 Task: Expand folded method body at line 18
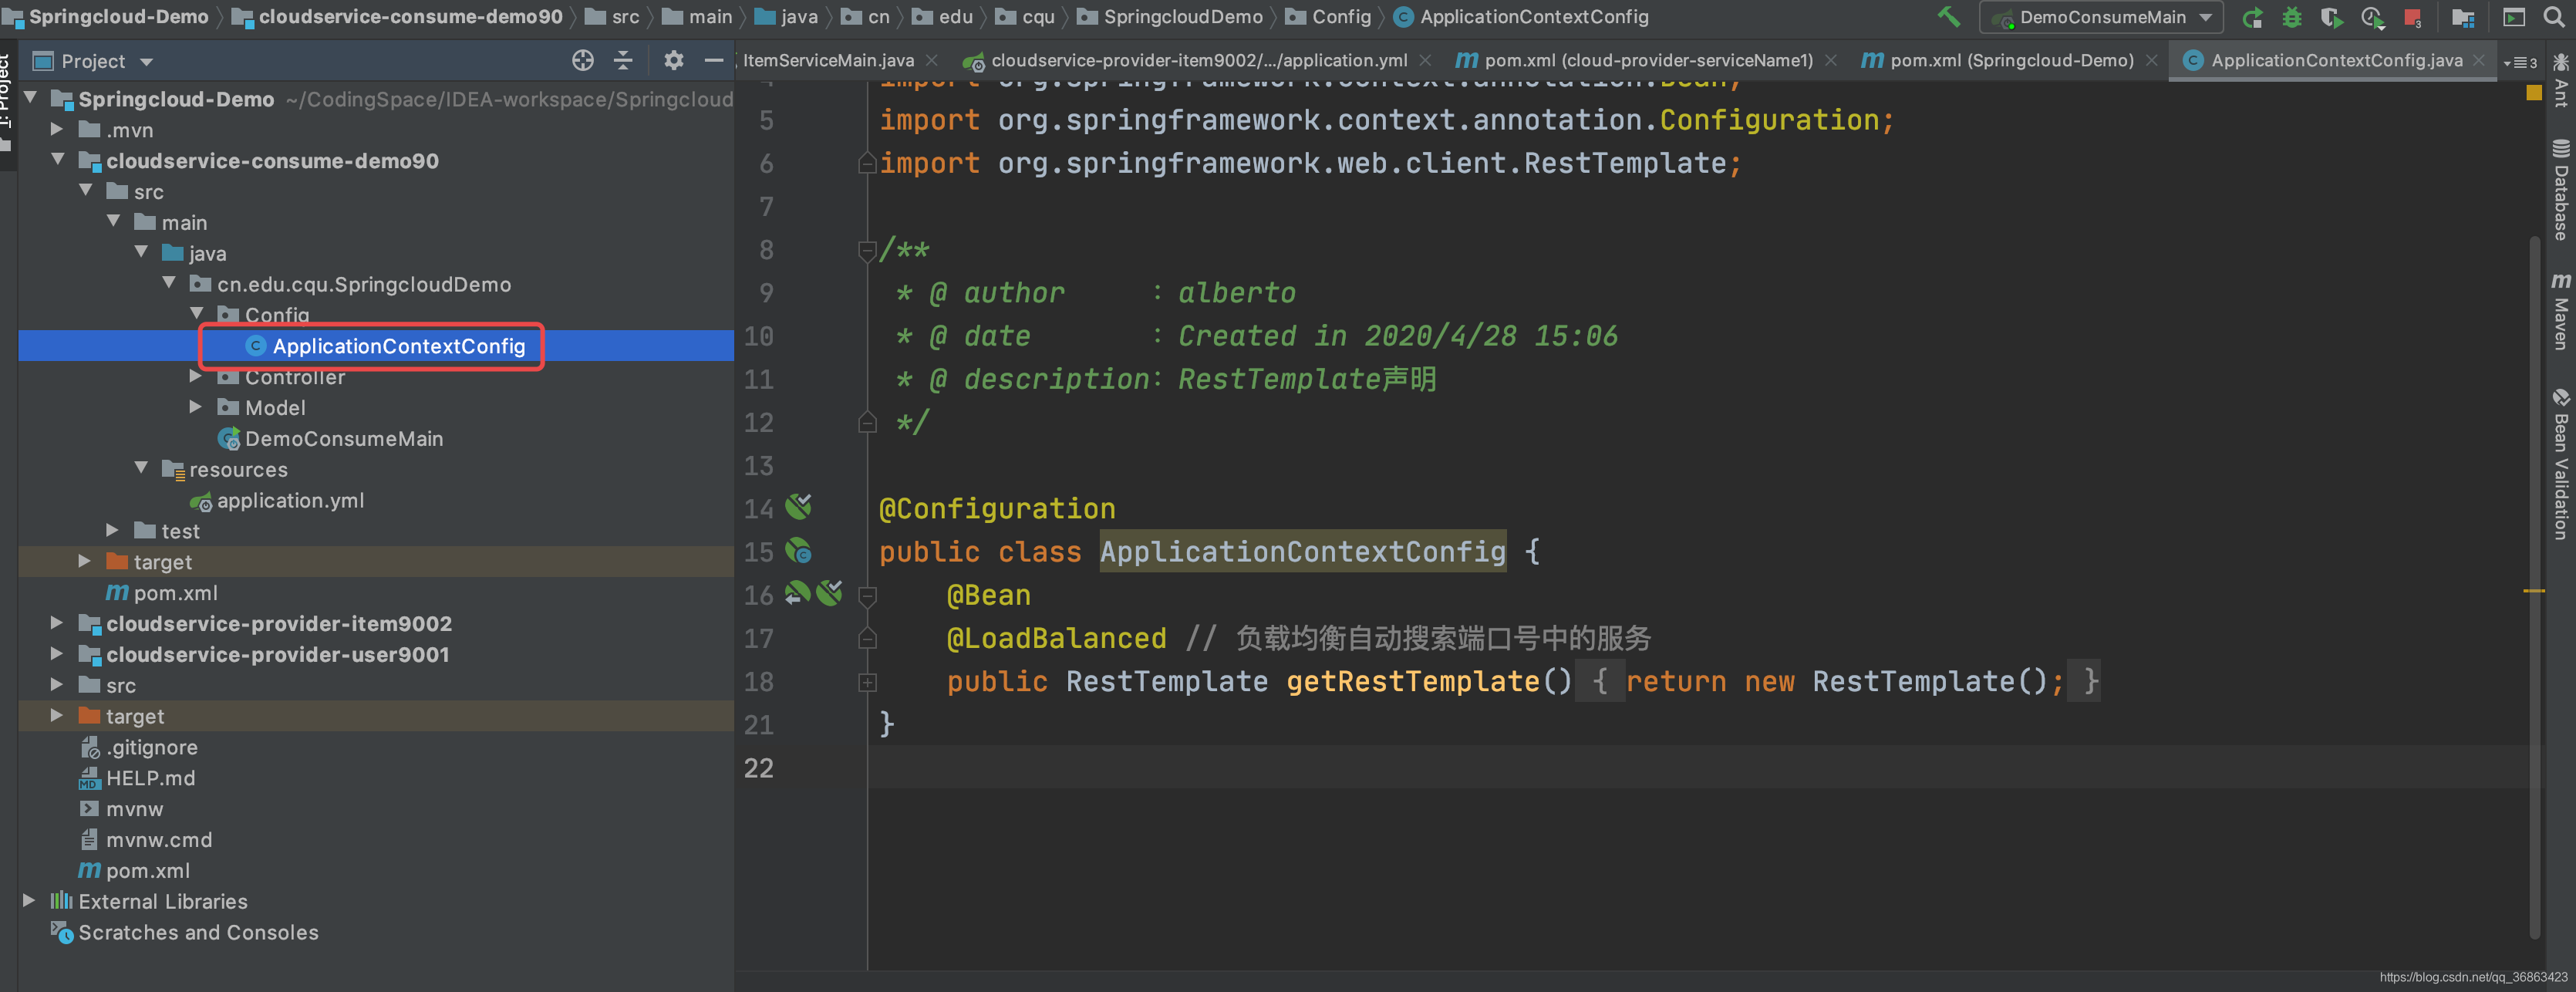pyautogui.click(x=867, y=682)
